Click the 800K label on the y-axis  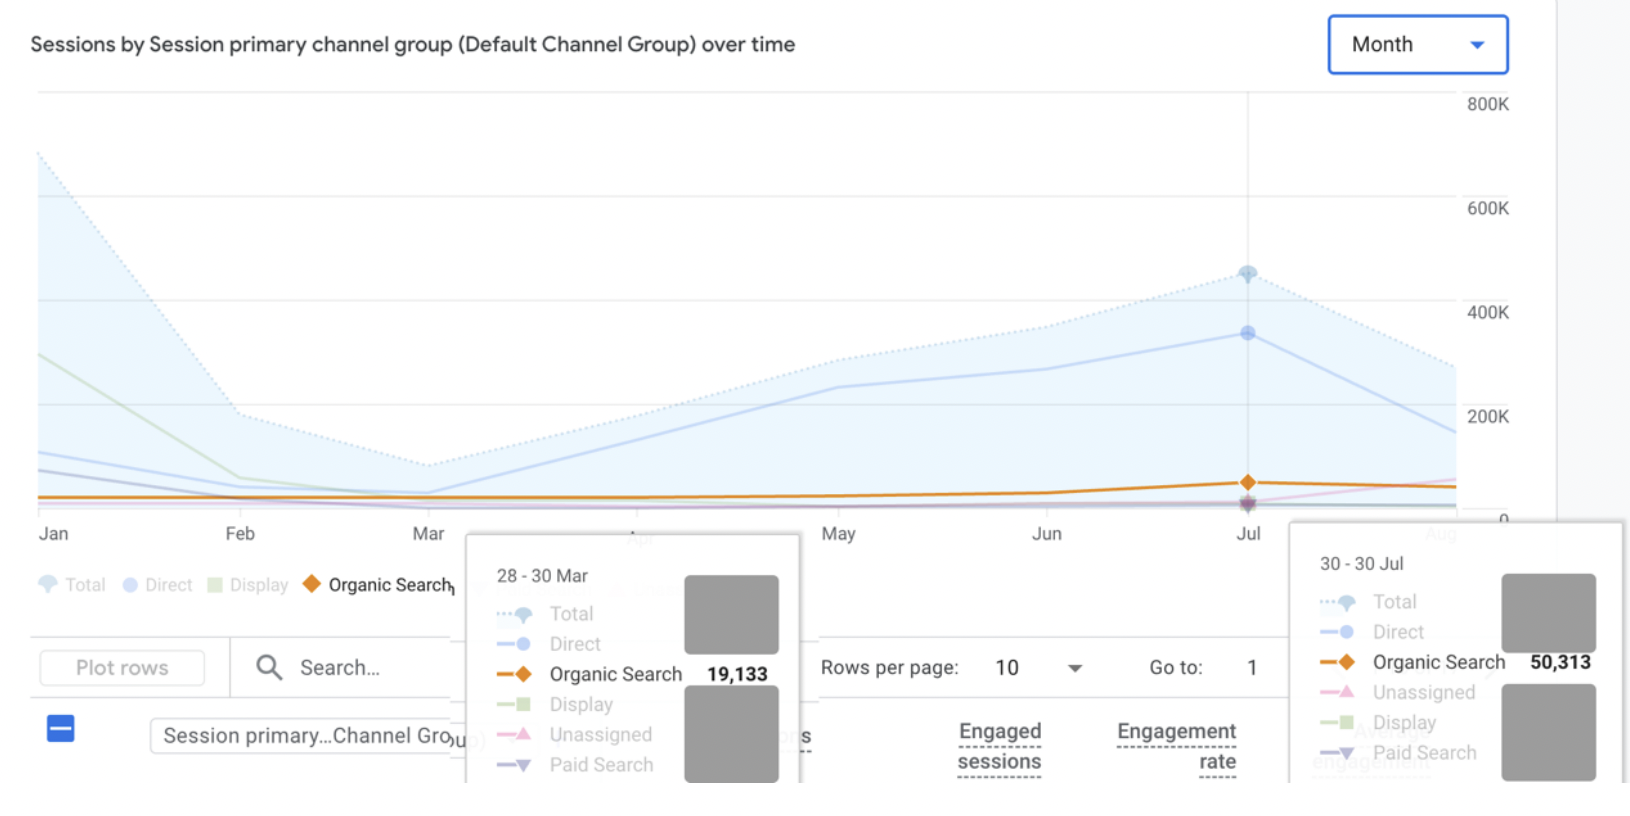pyautogui.click(x=1488, y=105)
